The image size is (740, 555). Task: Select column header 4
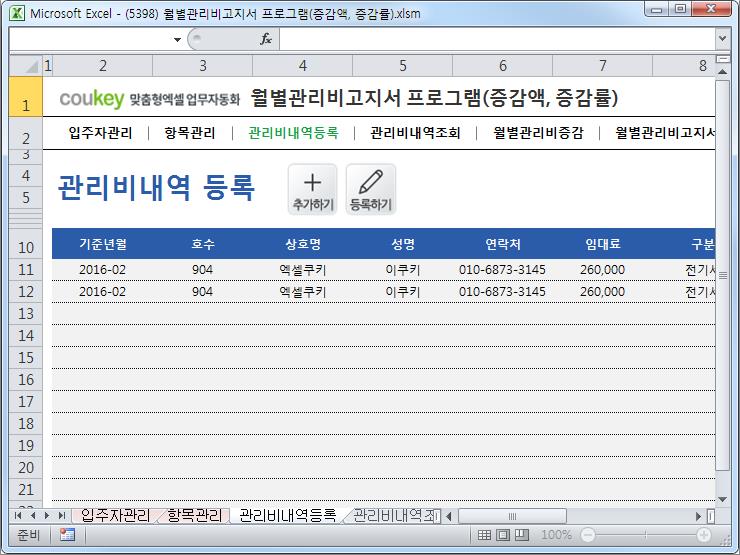coord(303,66)
